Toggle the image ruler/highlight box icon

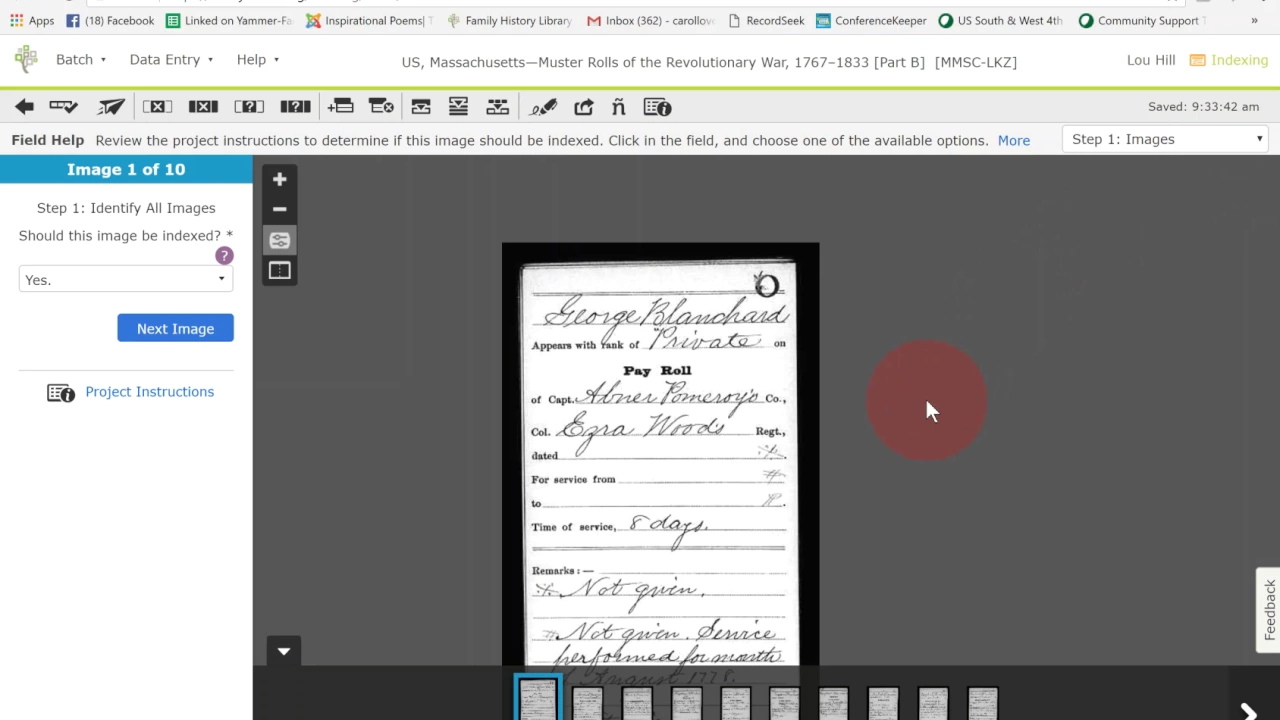280,270
